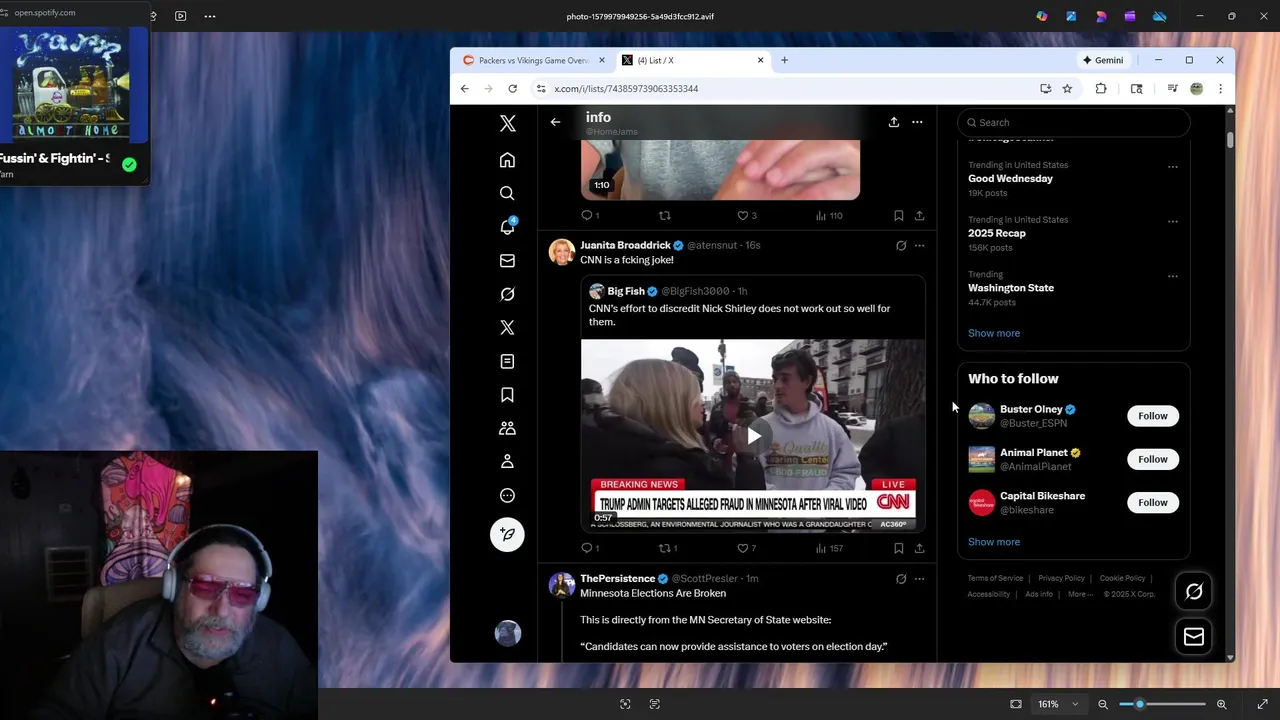Click the Chrome address bar URL
This screenshot has width=1280, height=720.
coord(626,89)
